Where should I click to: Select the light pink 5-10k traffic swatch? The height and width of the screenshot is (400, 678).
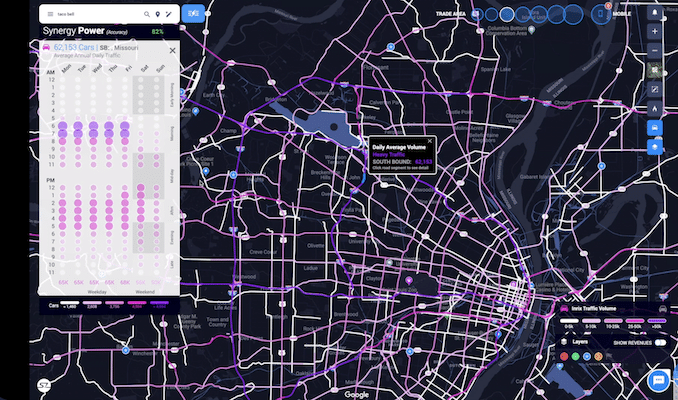591,321
